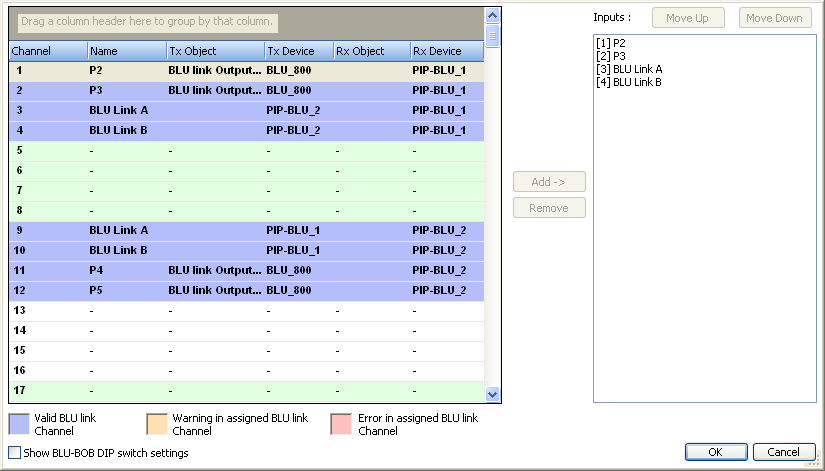Click BLU_800 Tx Device in channel 2
The height and width of the screenshot is (471, 825).
pyautogui.click(x=289, y=91)
